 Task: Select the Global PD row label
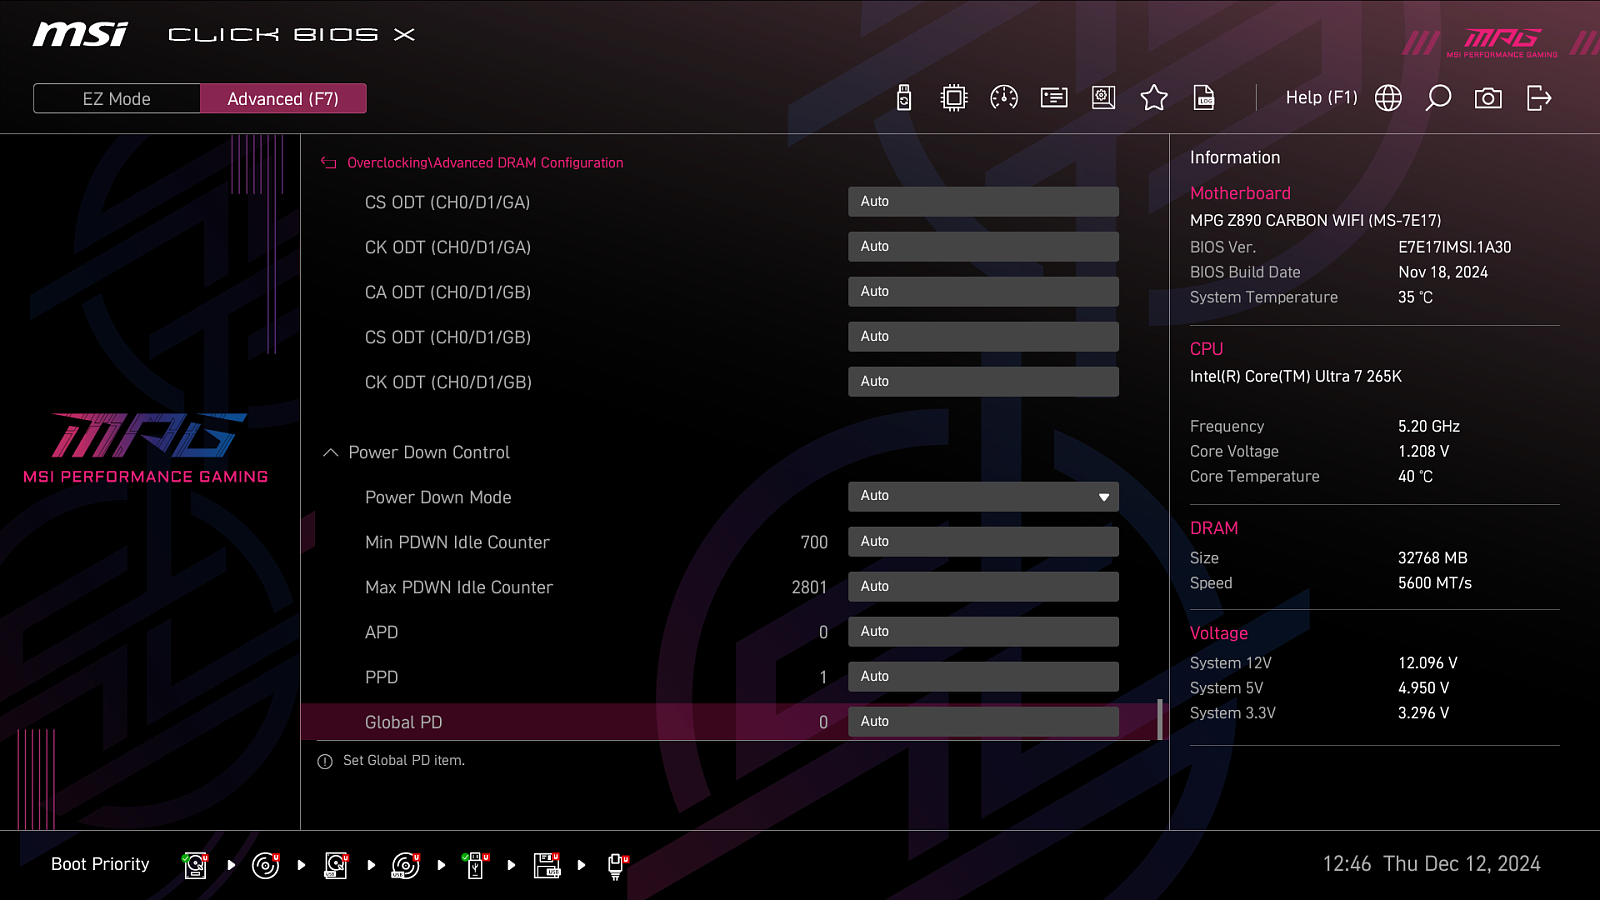(x=403, y=722)
